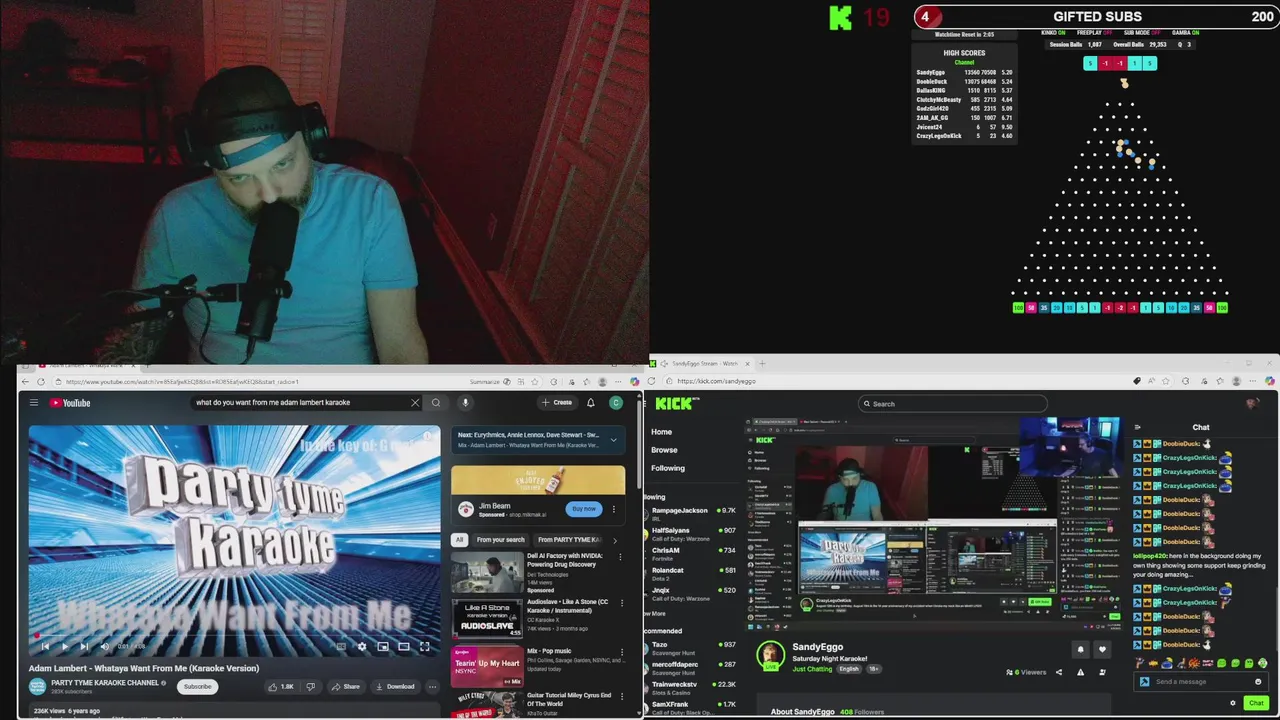This screenshot has height=720, width=1280.
Task: Mute the YouTube player volume
Action: tap(104, 647)
